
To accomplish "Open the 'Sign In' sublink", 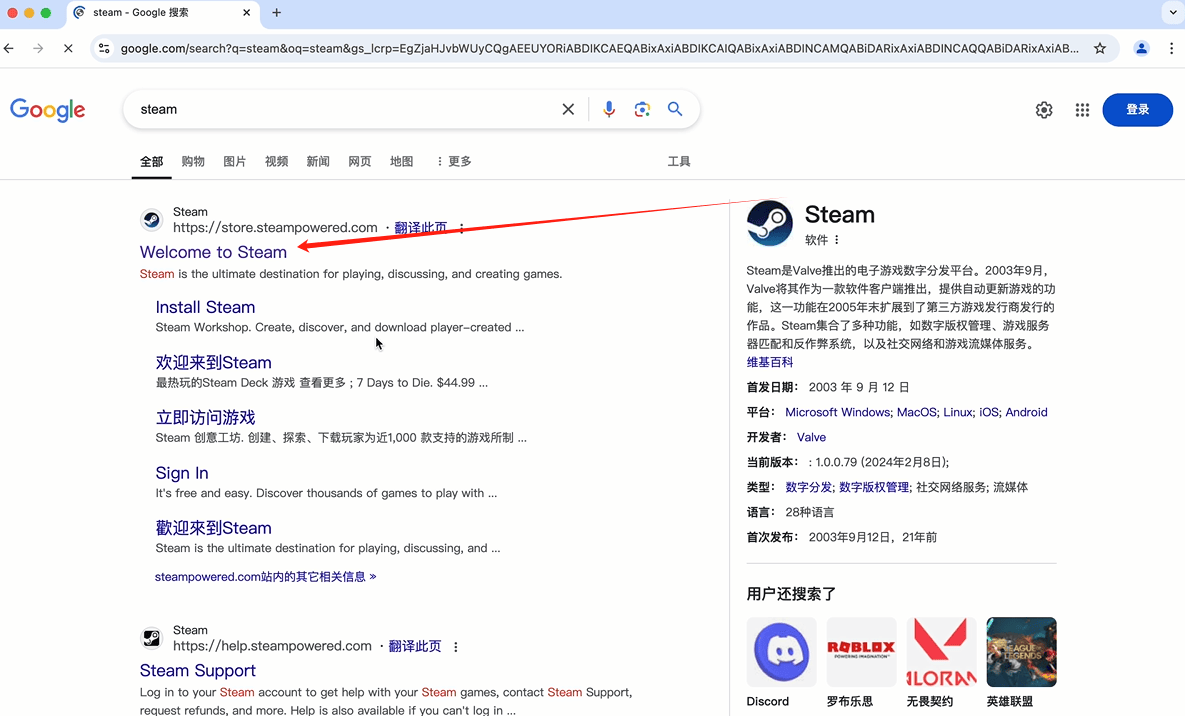I will (x=181, y=473).
